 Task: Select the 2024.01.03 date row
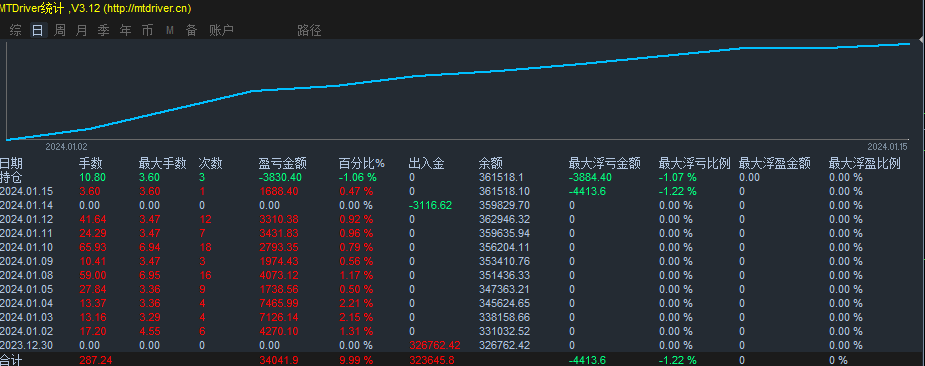[27, 317]
